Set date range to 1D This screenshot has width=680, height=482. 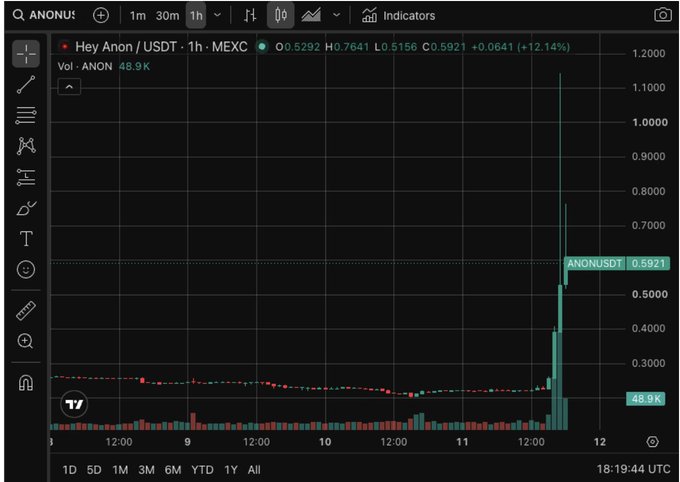[69, 469]
